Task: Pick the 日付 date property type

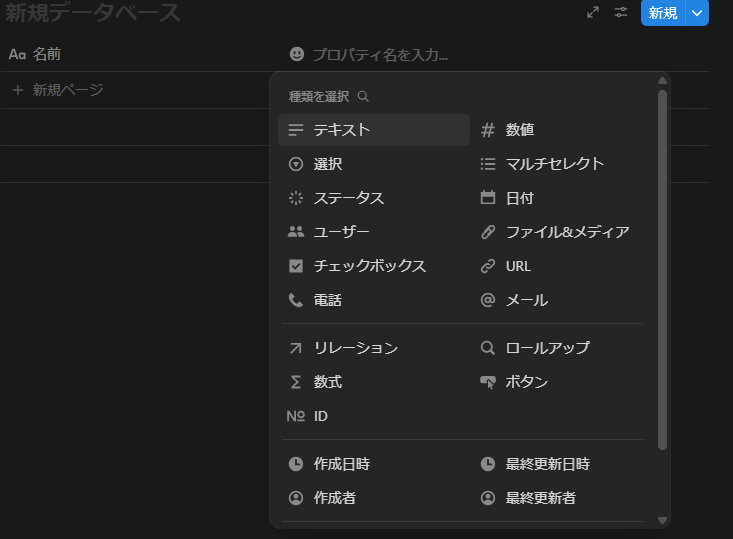Action: pyautogui.click(x=519, y=198)
